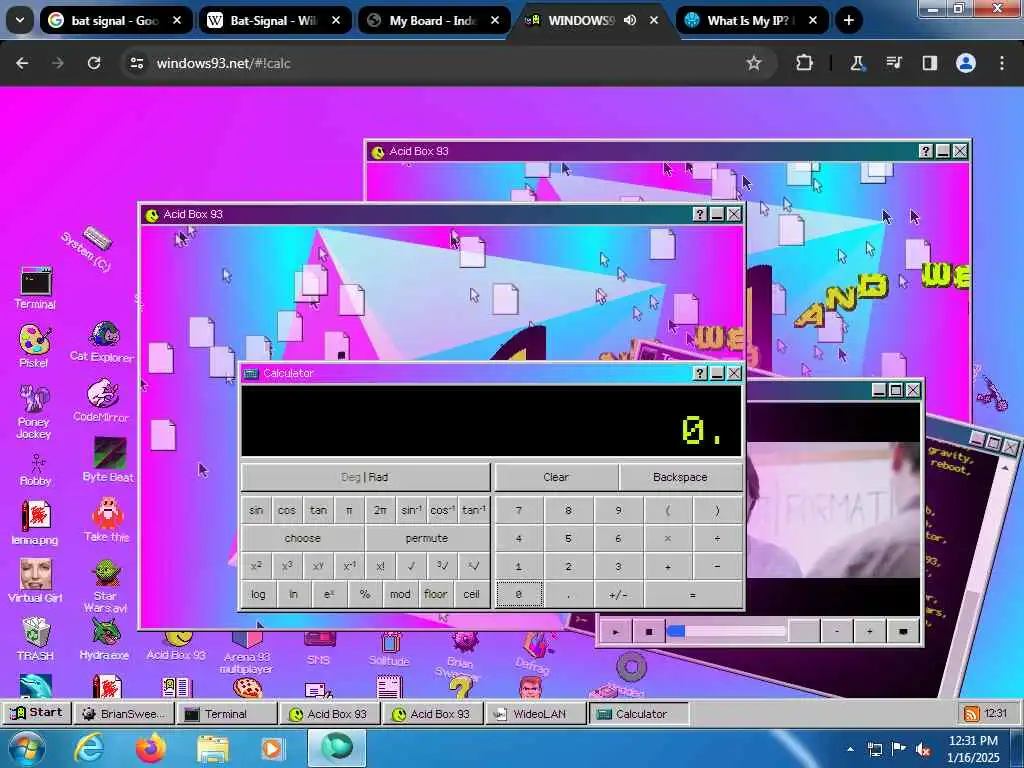Click Clear in the Calculator
Image resolution: width=1024 pixels, height=768 pixels.
pos(556,477)
